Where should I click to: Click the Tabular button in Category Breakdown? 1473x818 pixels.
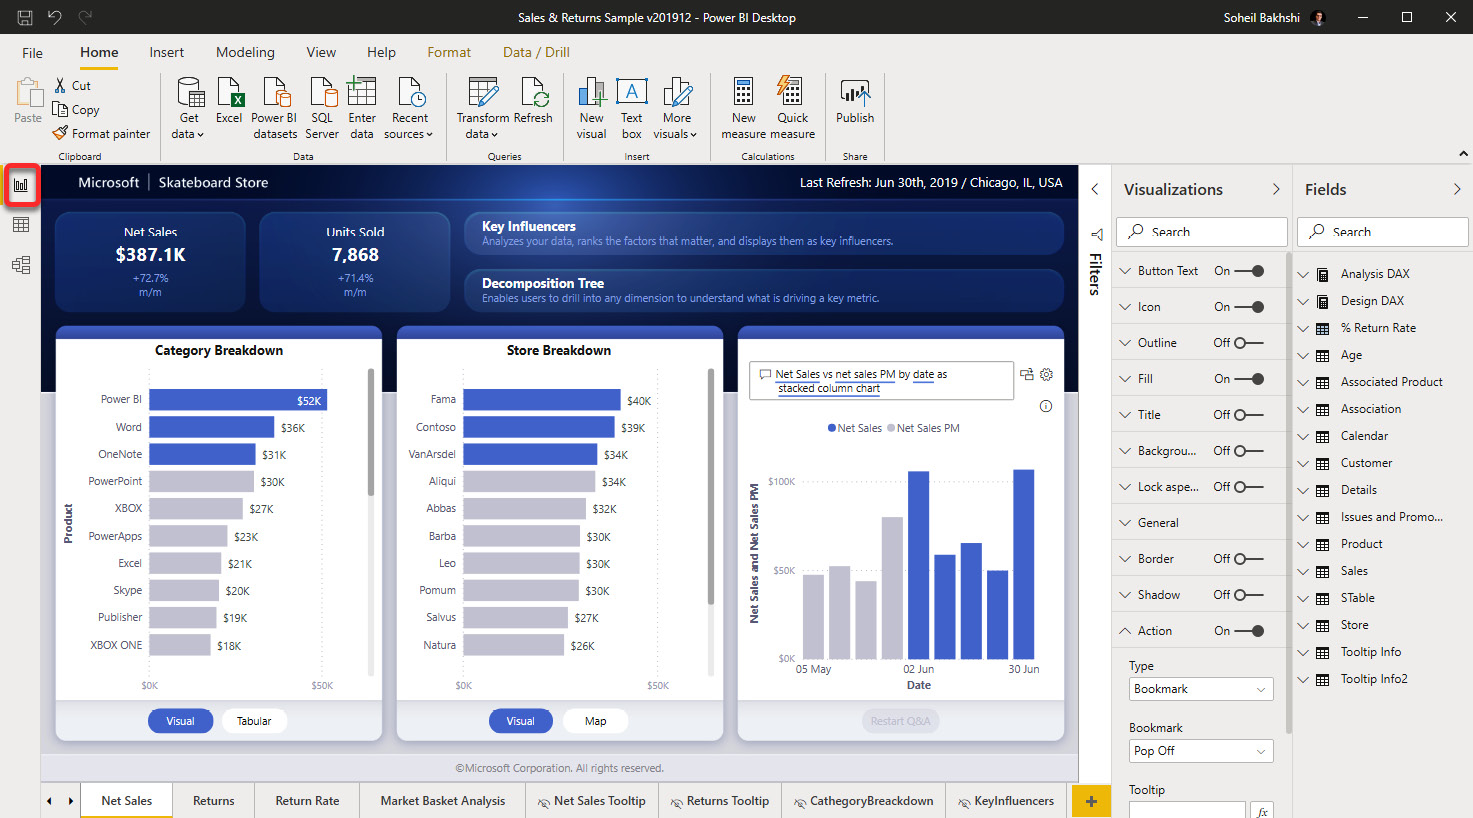tap(254, 721)
